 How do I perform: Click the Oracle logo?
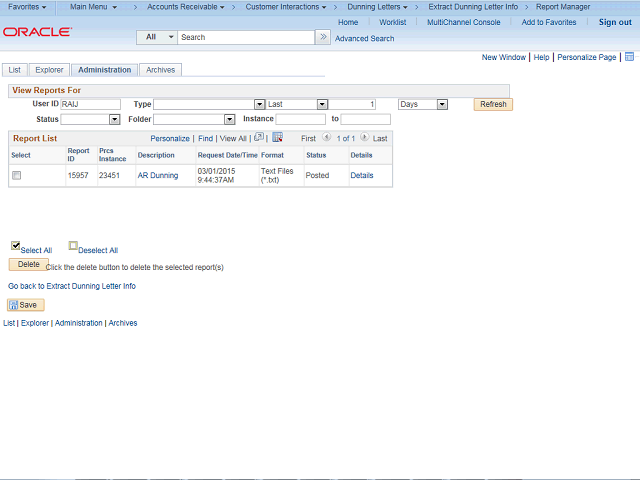[x=37, y=32]
